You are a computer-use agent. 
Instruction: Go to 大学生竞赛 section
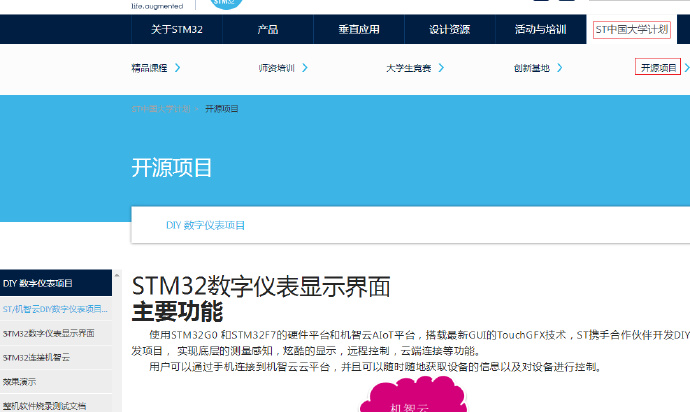(x=408, y=68)
